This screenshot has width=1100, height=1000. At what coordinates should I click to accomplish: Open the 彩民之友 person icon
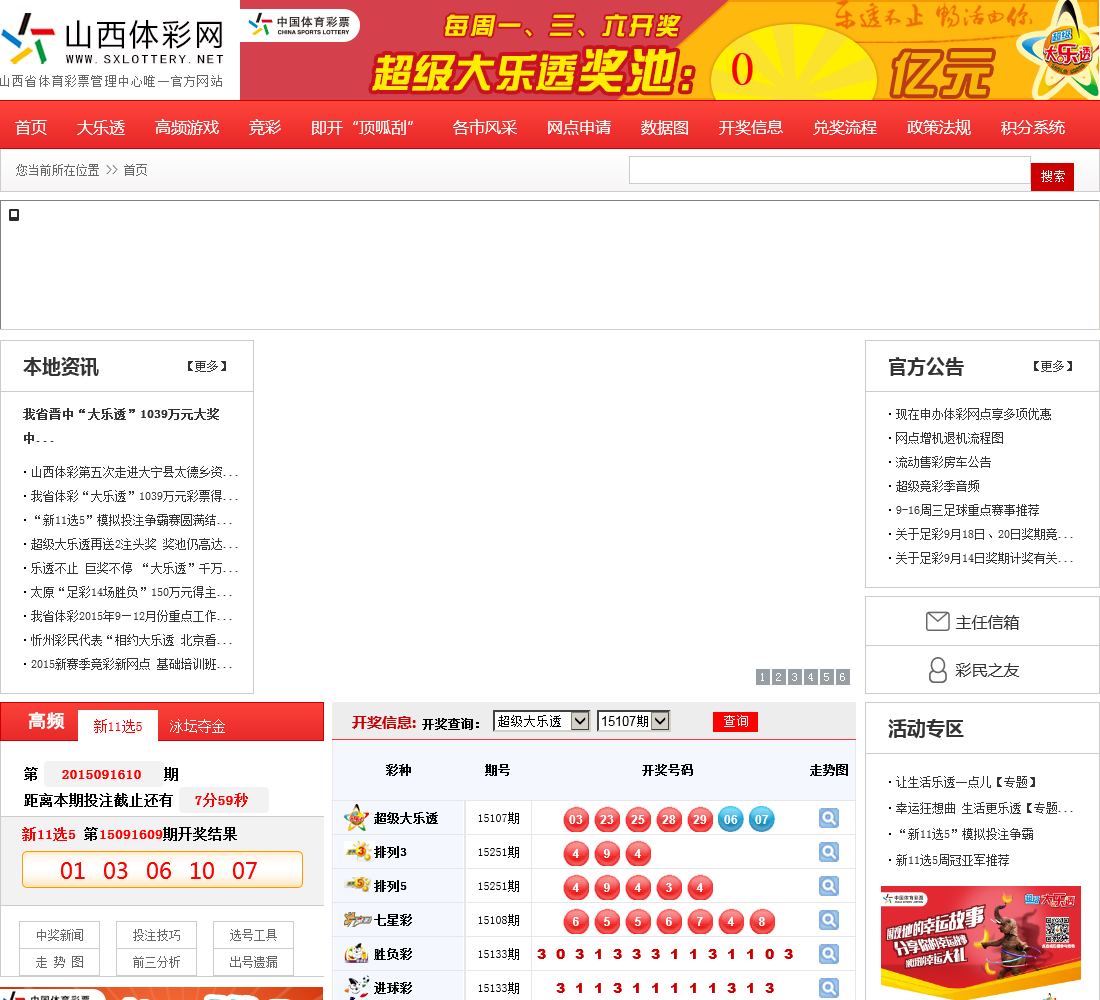coord(937,670)
